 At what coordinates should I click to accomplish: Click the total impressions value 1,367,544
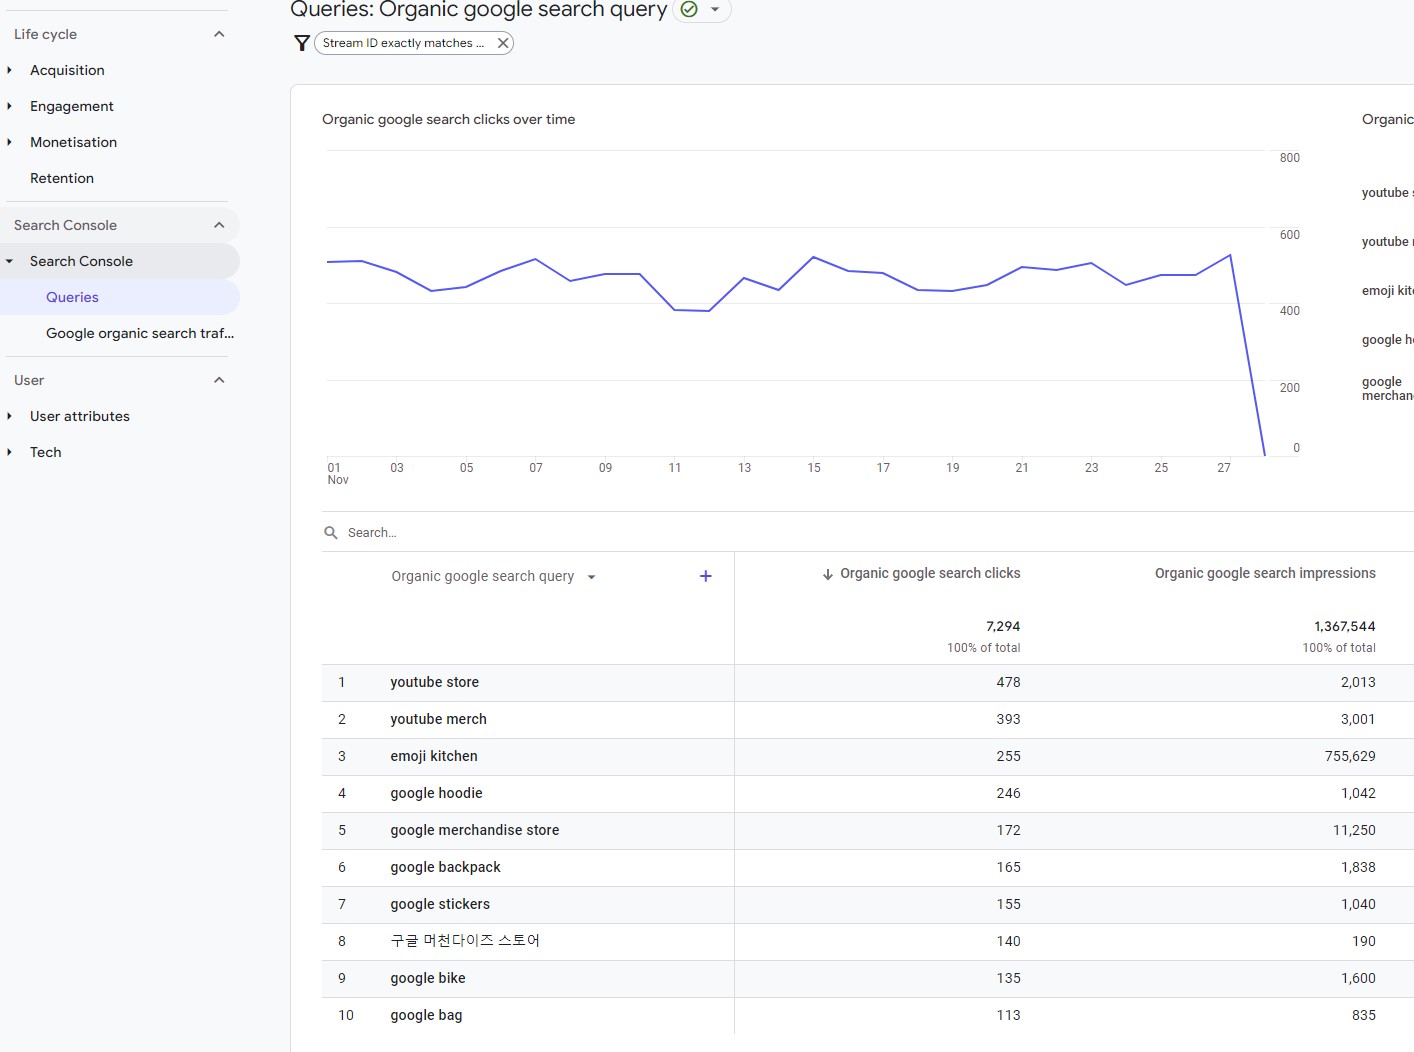coord(1345,626)
